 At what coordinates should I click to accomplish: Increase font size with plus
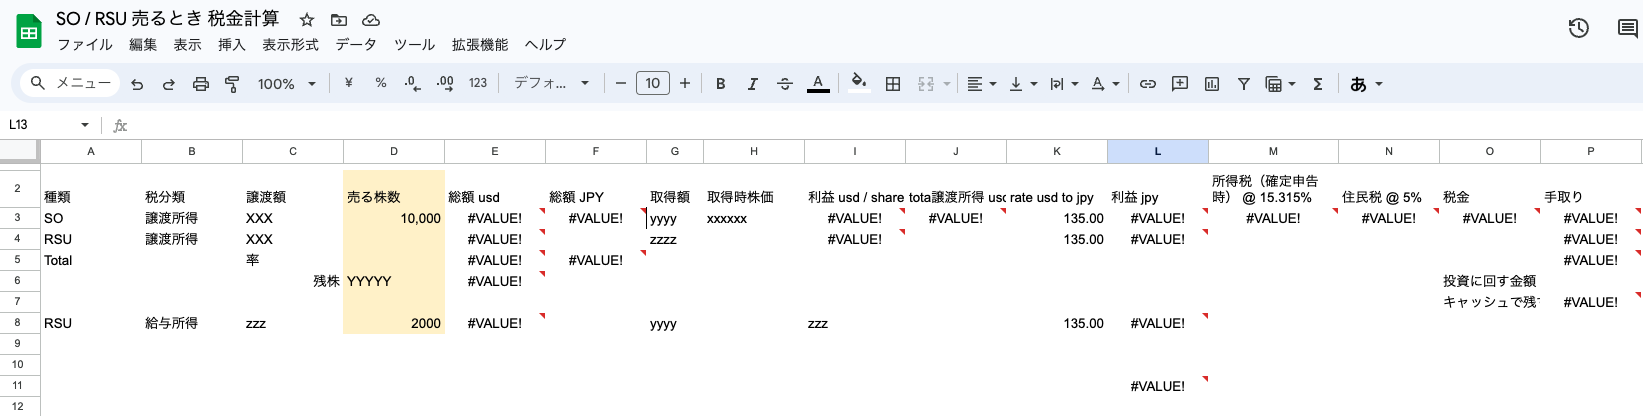[x=685, y=83]
